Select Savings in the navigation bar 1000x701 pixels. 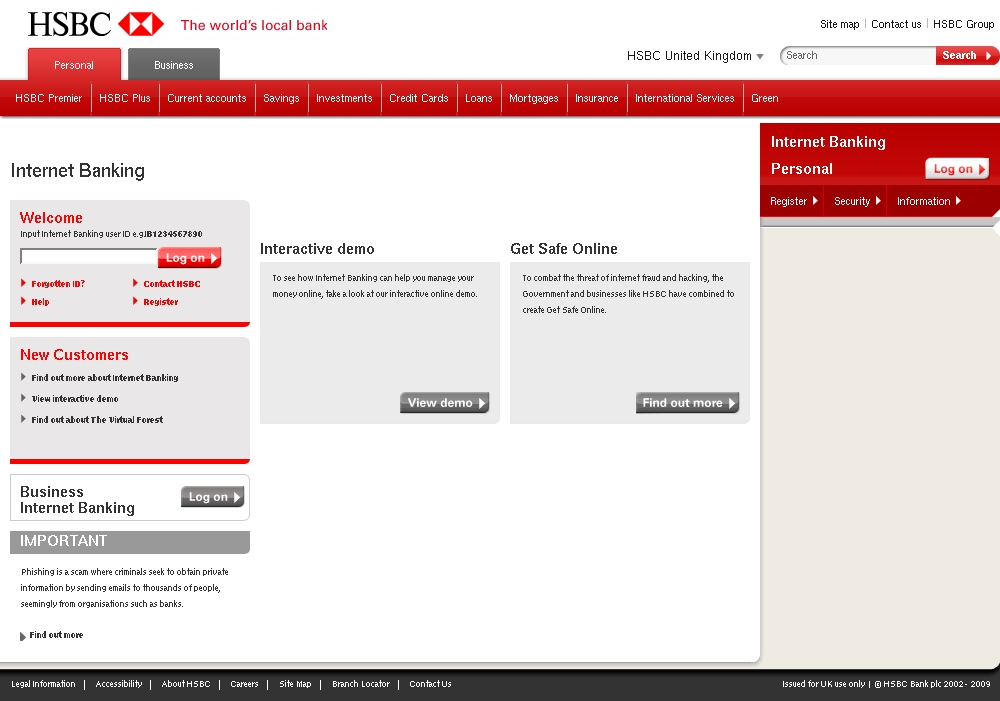(281, 98)
